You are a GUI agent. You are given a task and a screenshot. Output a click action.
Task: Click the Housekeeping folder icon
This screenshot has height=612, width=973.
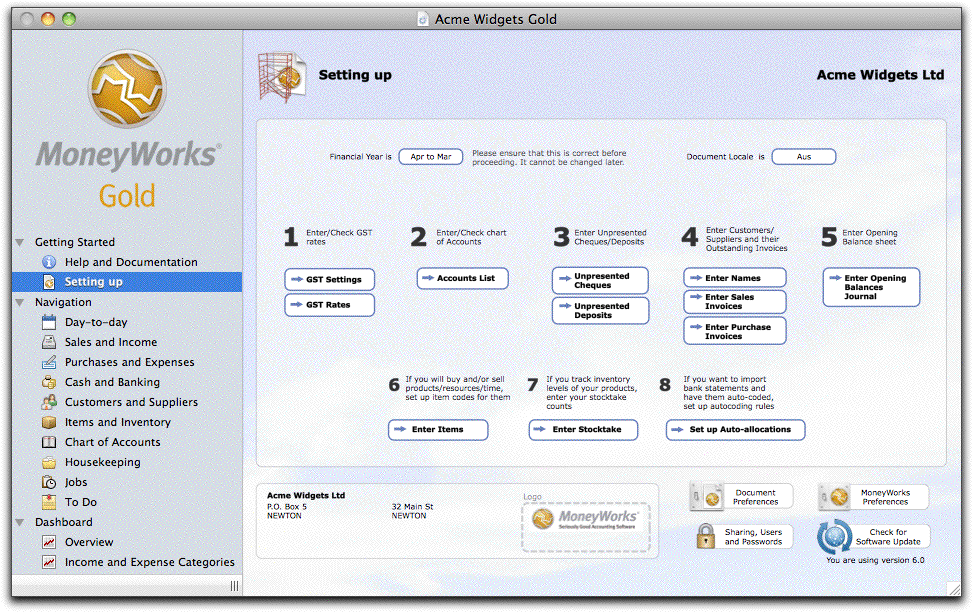tap(49, 462)
